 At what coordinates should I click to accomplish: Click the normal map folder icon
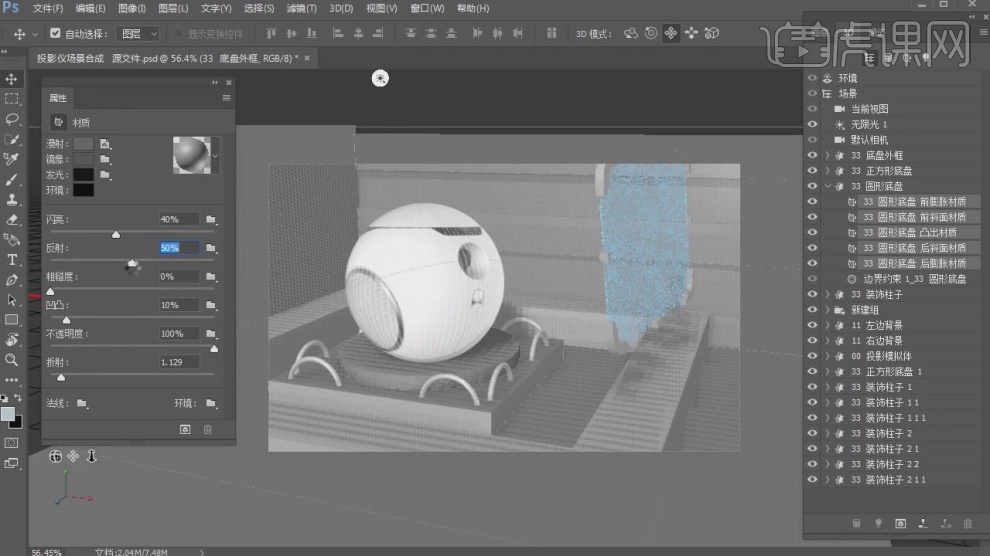click(x=82, y=403)
